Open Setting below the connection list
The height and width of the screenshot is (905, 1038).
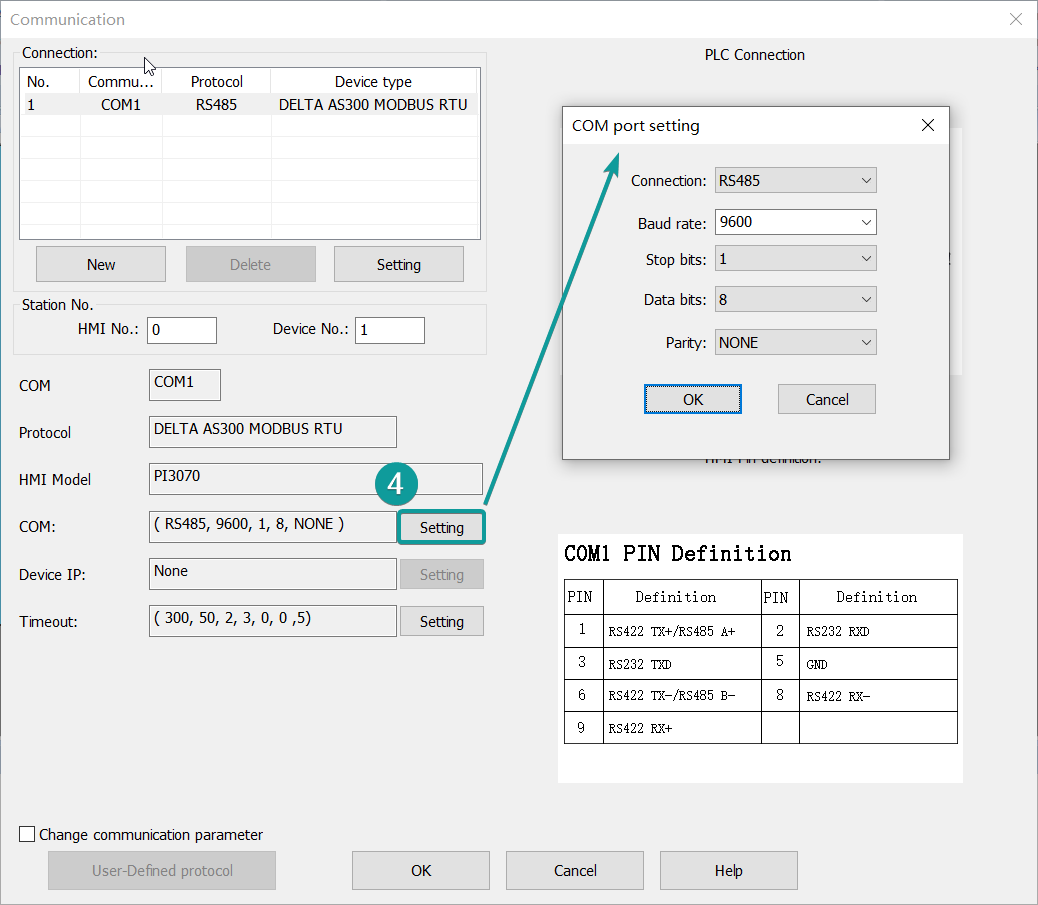tap(398, 265)
